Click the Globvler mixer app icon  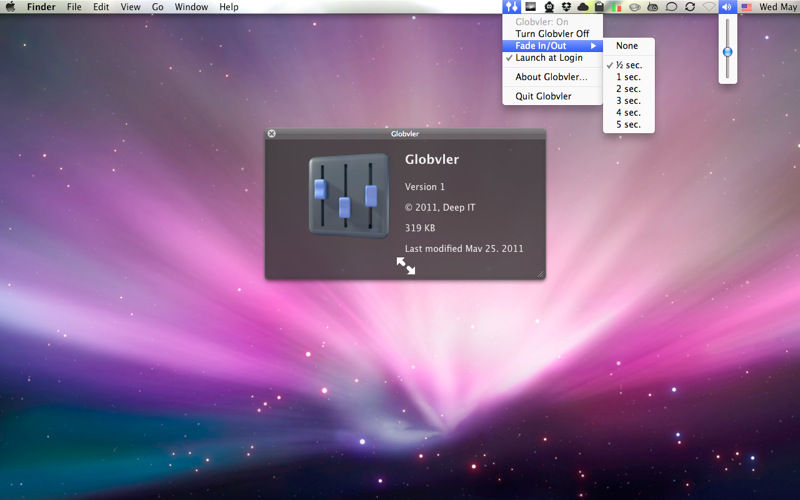click(349, 195)
